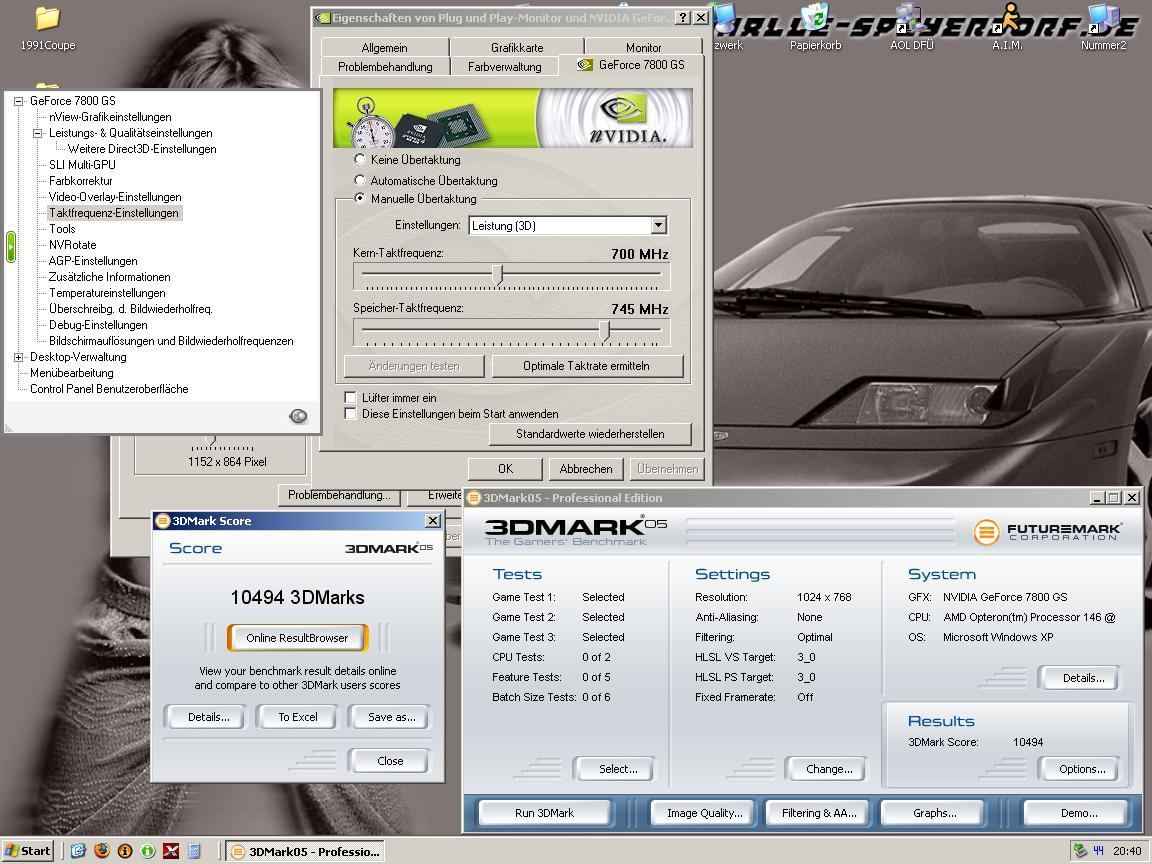Open Firefox from the quick launch bar

[x=101, y=851]
